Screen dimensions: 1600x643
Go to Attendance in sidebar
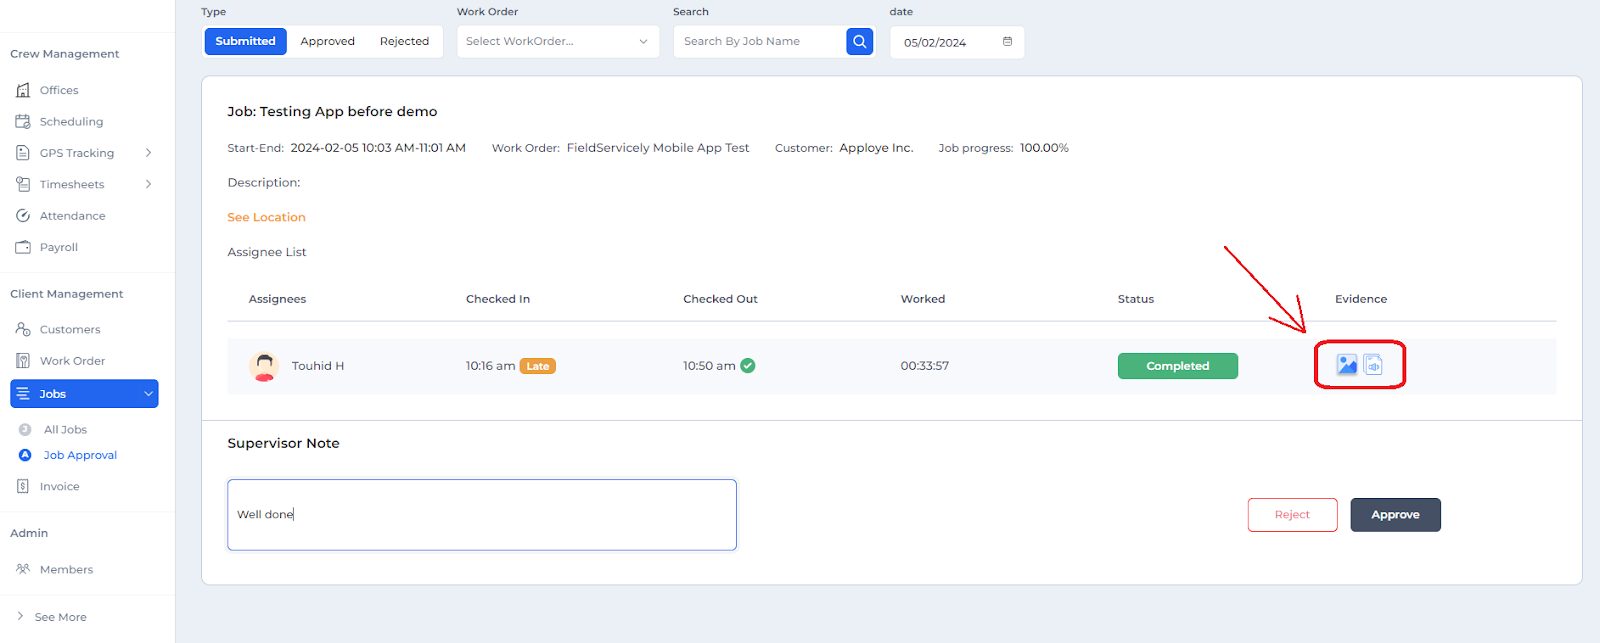(72, 216)
